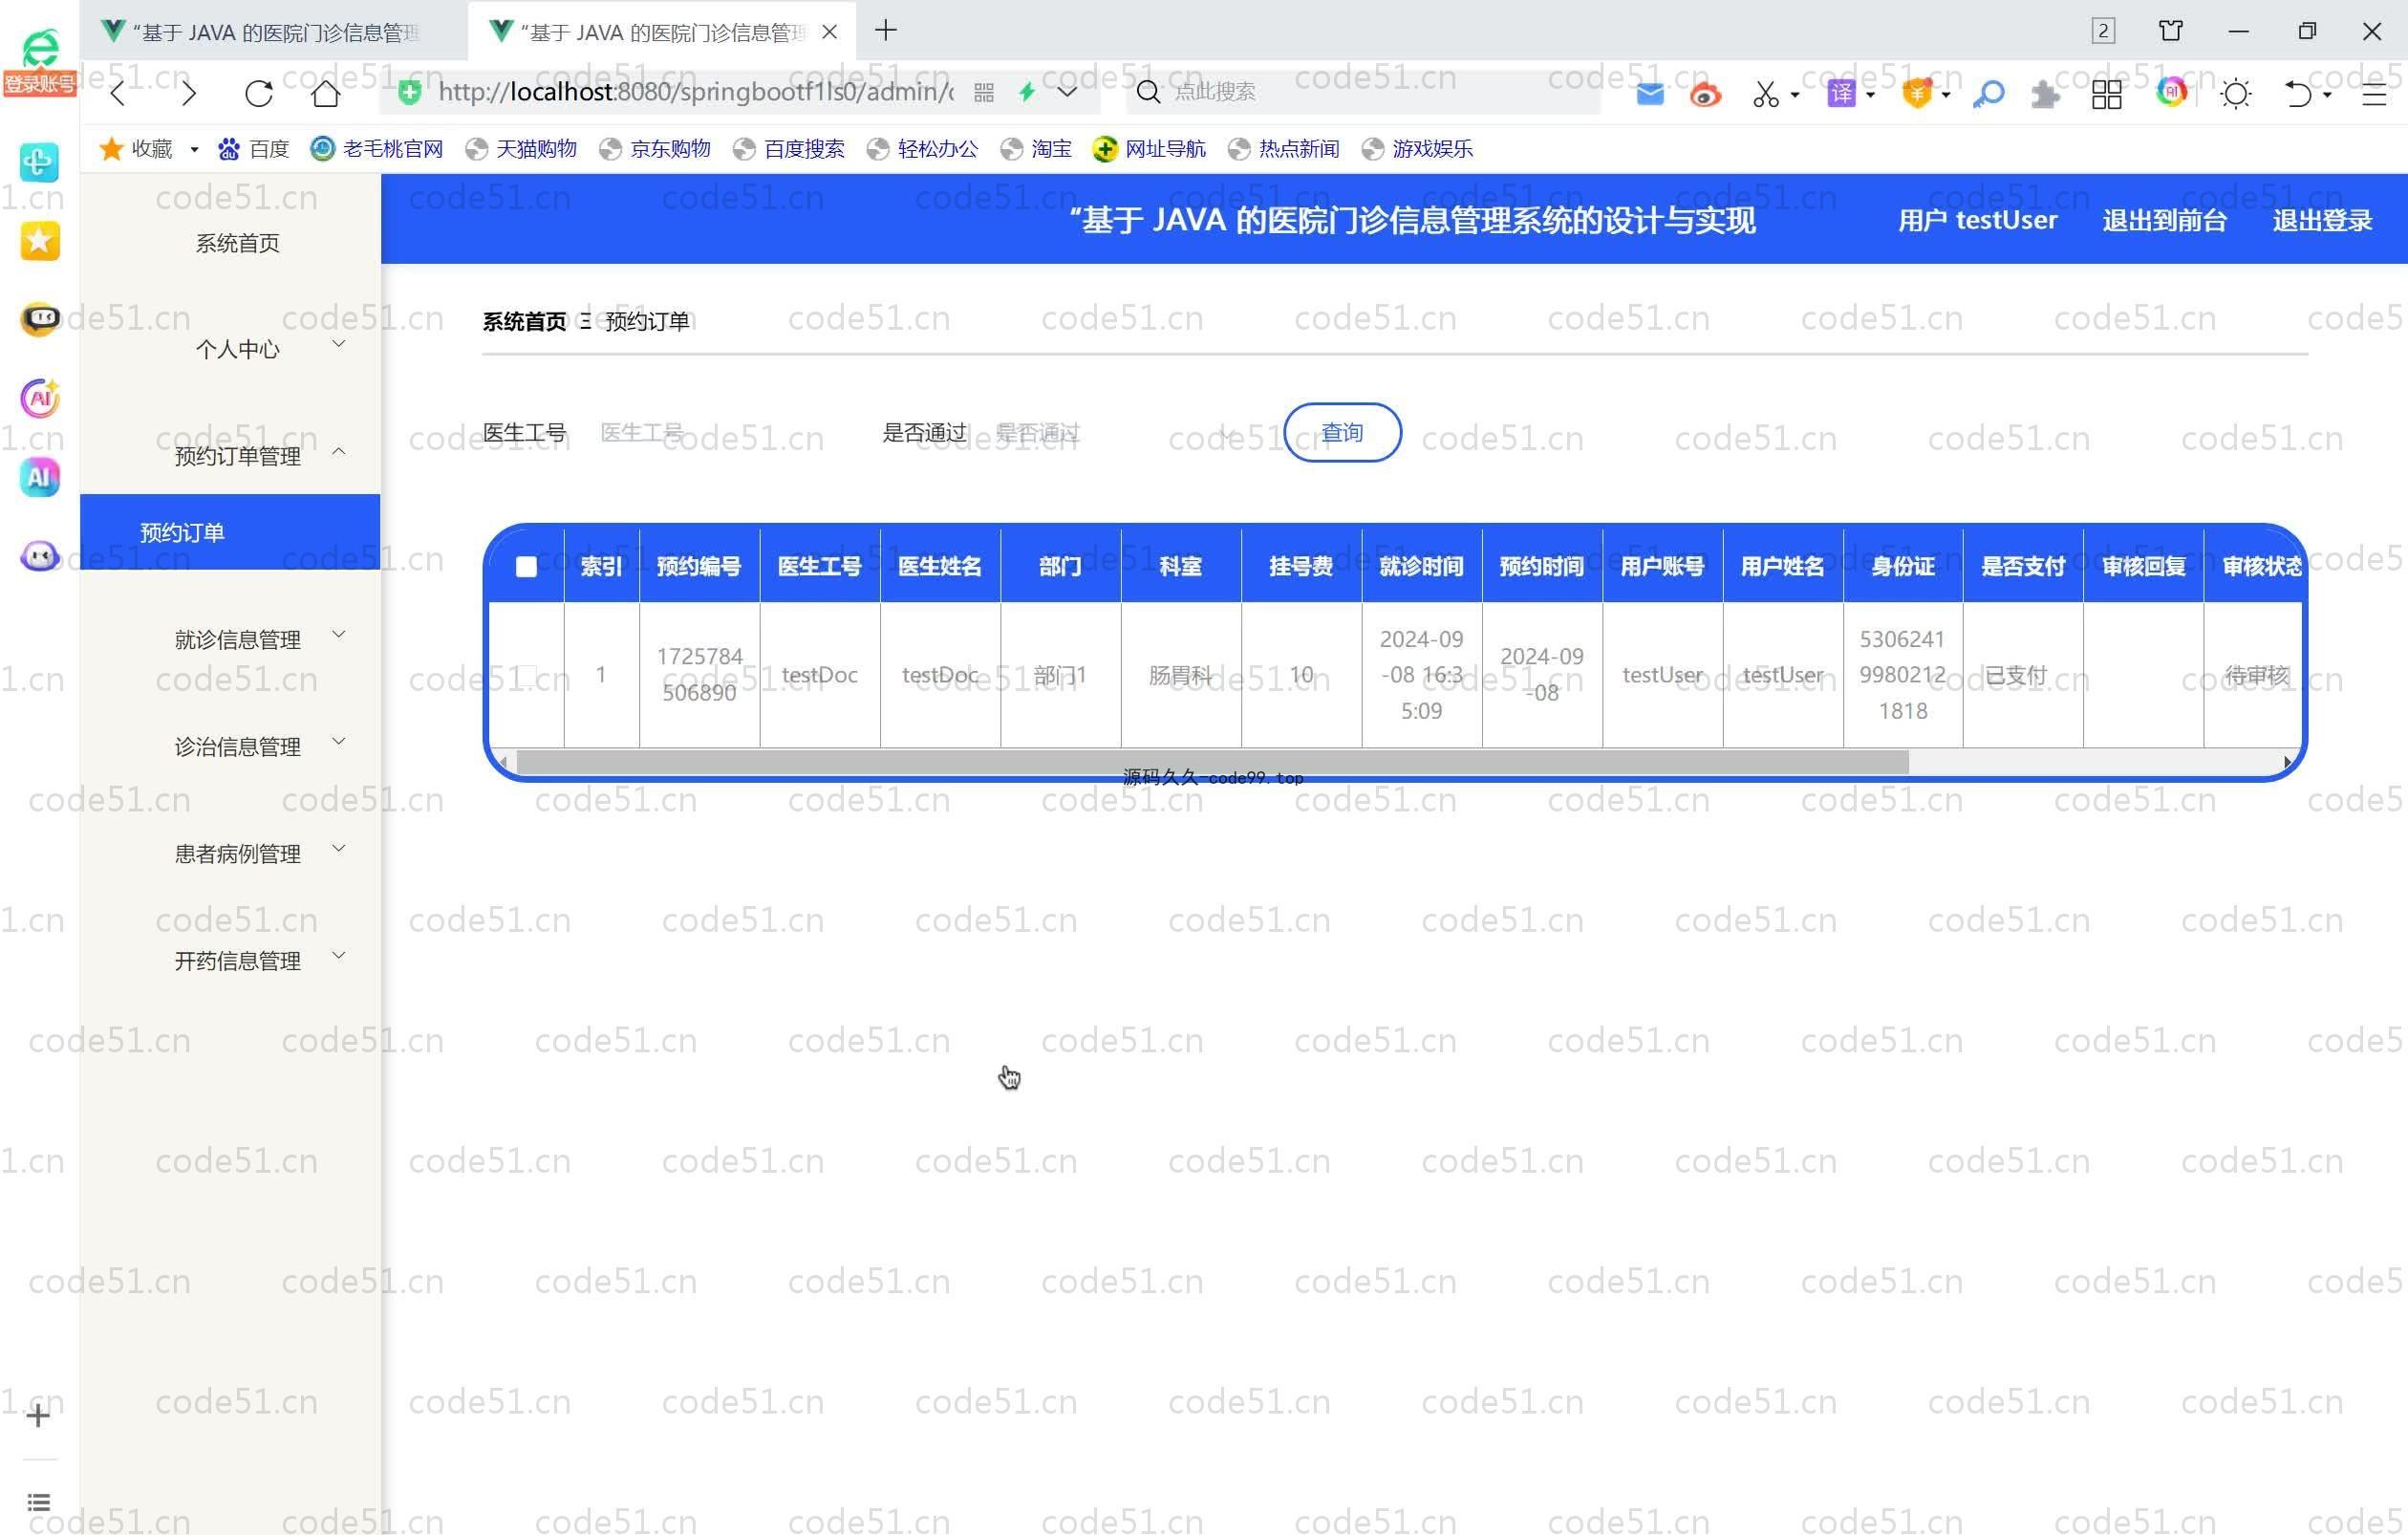
Task: Click the 待审核 status cell
Action: click(2256, 675)
